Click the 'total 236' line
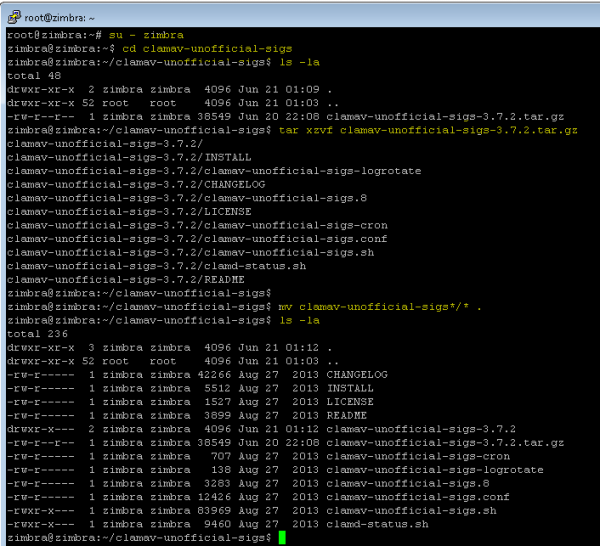Image resolution: width=600 pixels, height=546 pixels. click(x=37, y=334)
